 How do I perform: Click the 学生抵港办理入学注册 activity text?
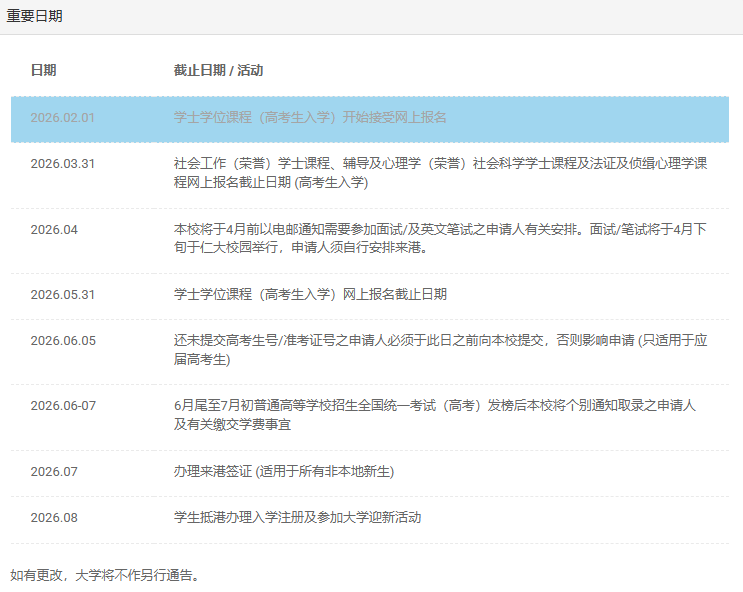pyautogui.click(x=297, y=518)
